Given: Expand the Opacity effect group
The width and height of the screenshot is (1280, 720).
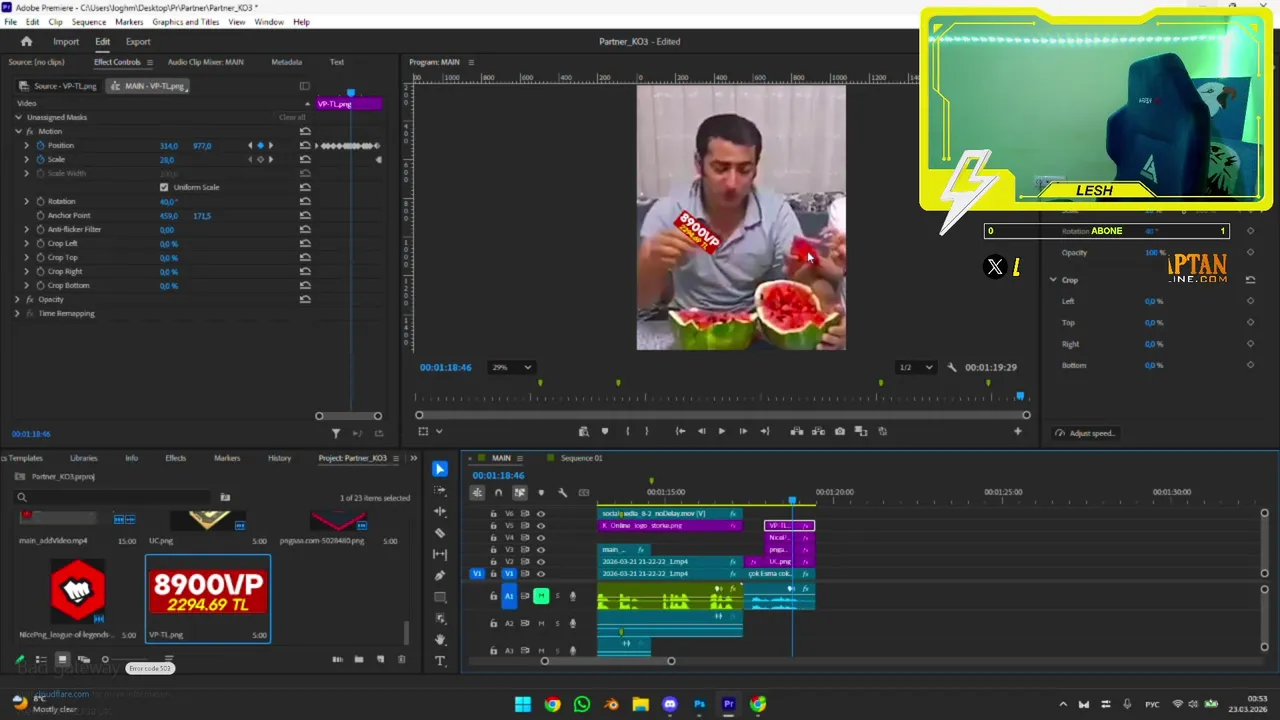Looking at the screenshot, I should 18,299.
